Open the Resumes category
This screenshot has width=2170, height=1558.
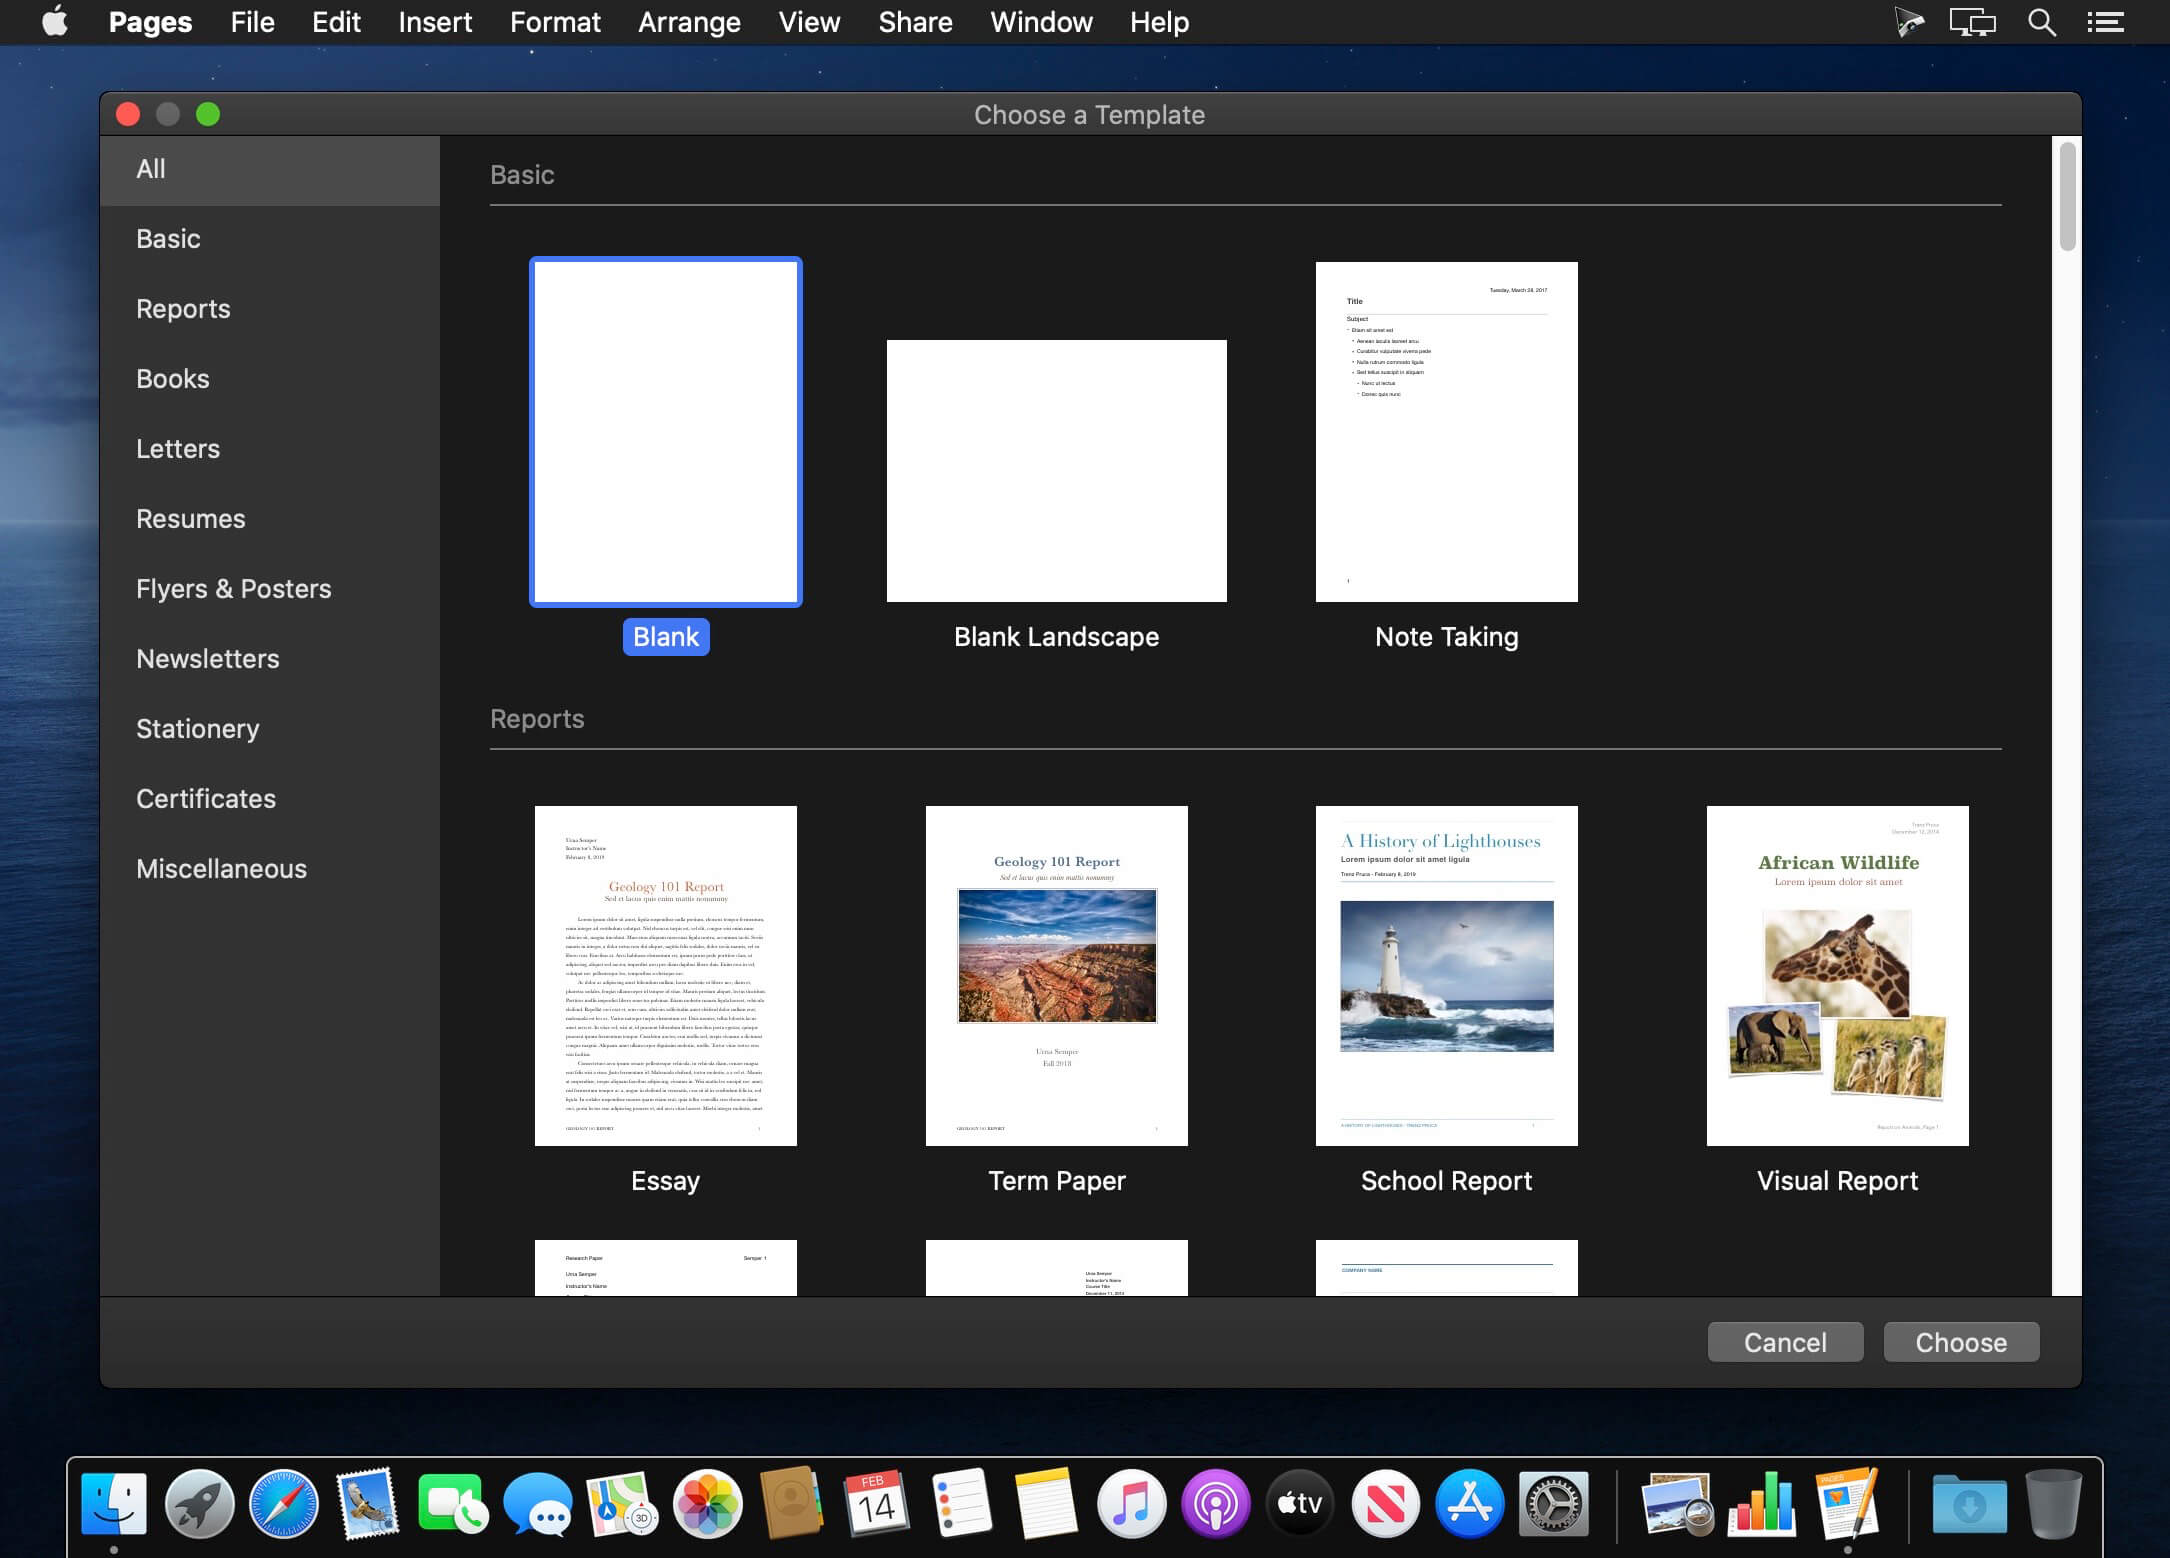tap(190, 517)
